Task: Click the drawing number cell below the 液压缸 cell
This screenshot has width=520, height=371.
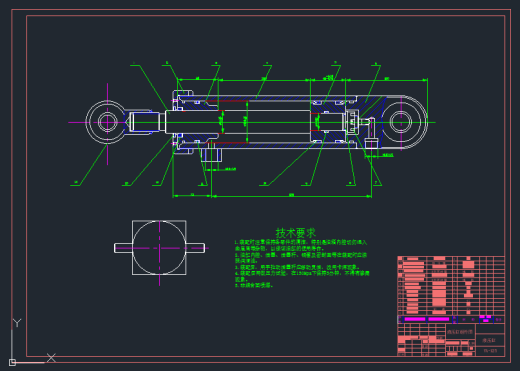Action: [x=490, y=351]
